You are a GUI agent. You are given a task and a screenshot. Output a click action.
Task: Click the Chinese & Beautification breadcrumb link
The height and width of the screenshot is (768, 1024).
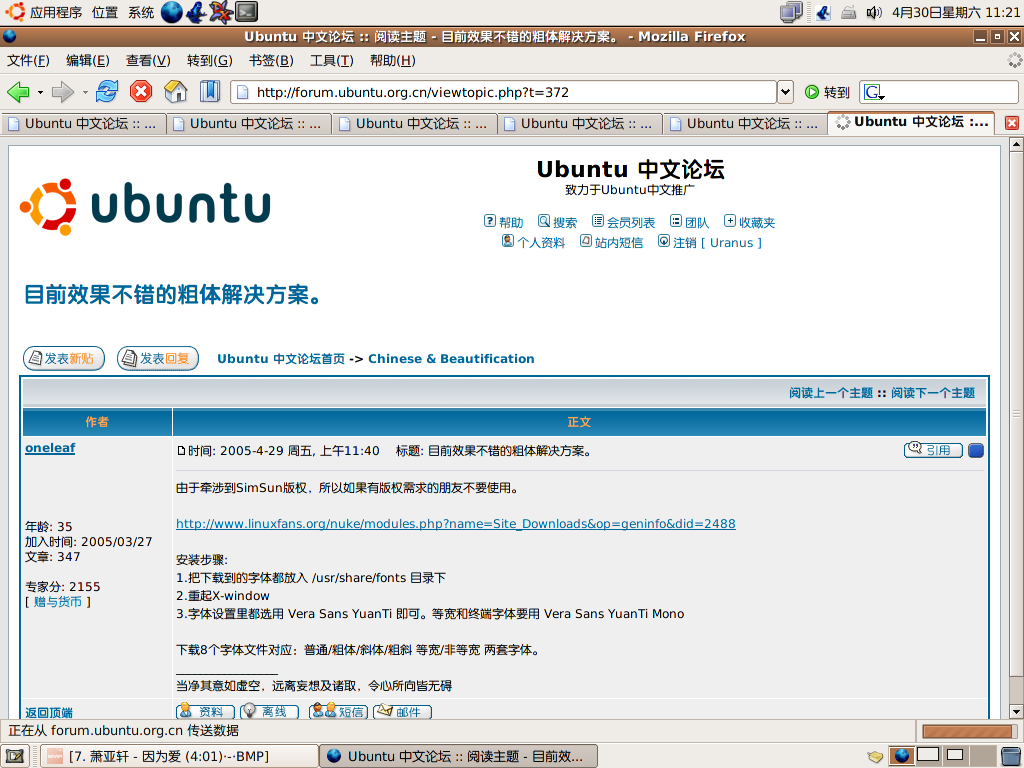451,359
